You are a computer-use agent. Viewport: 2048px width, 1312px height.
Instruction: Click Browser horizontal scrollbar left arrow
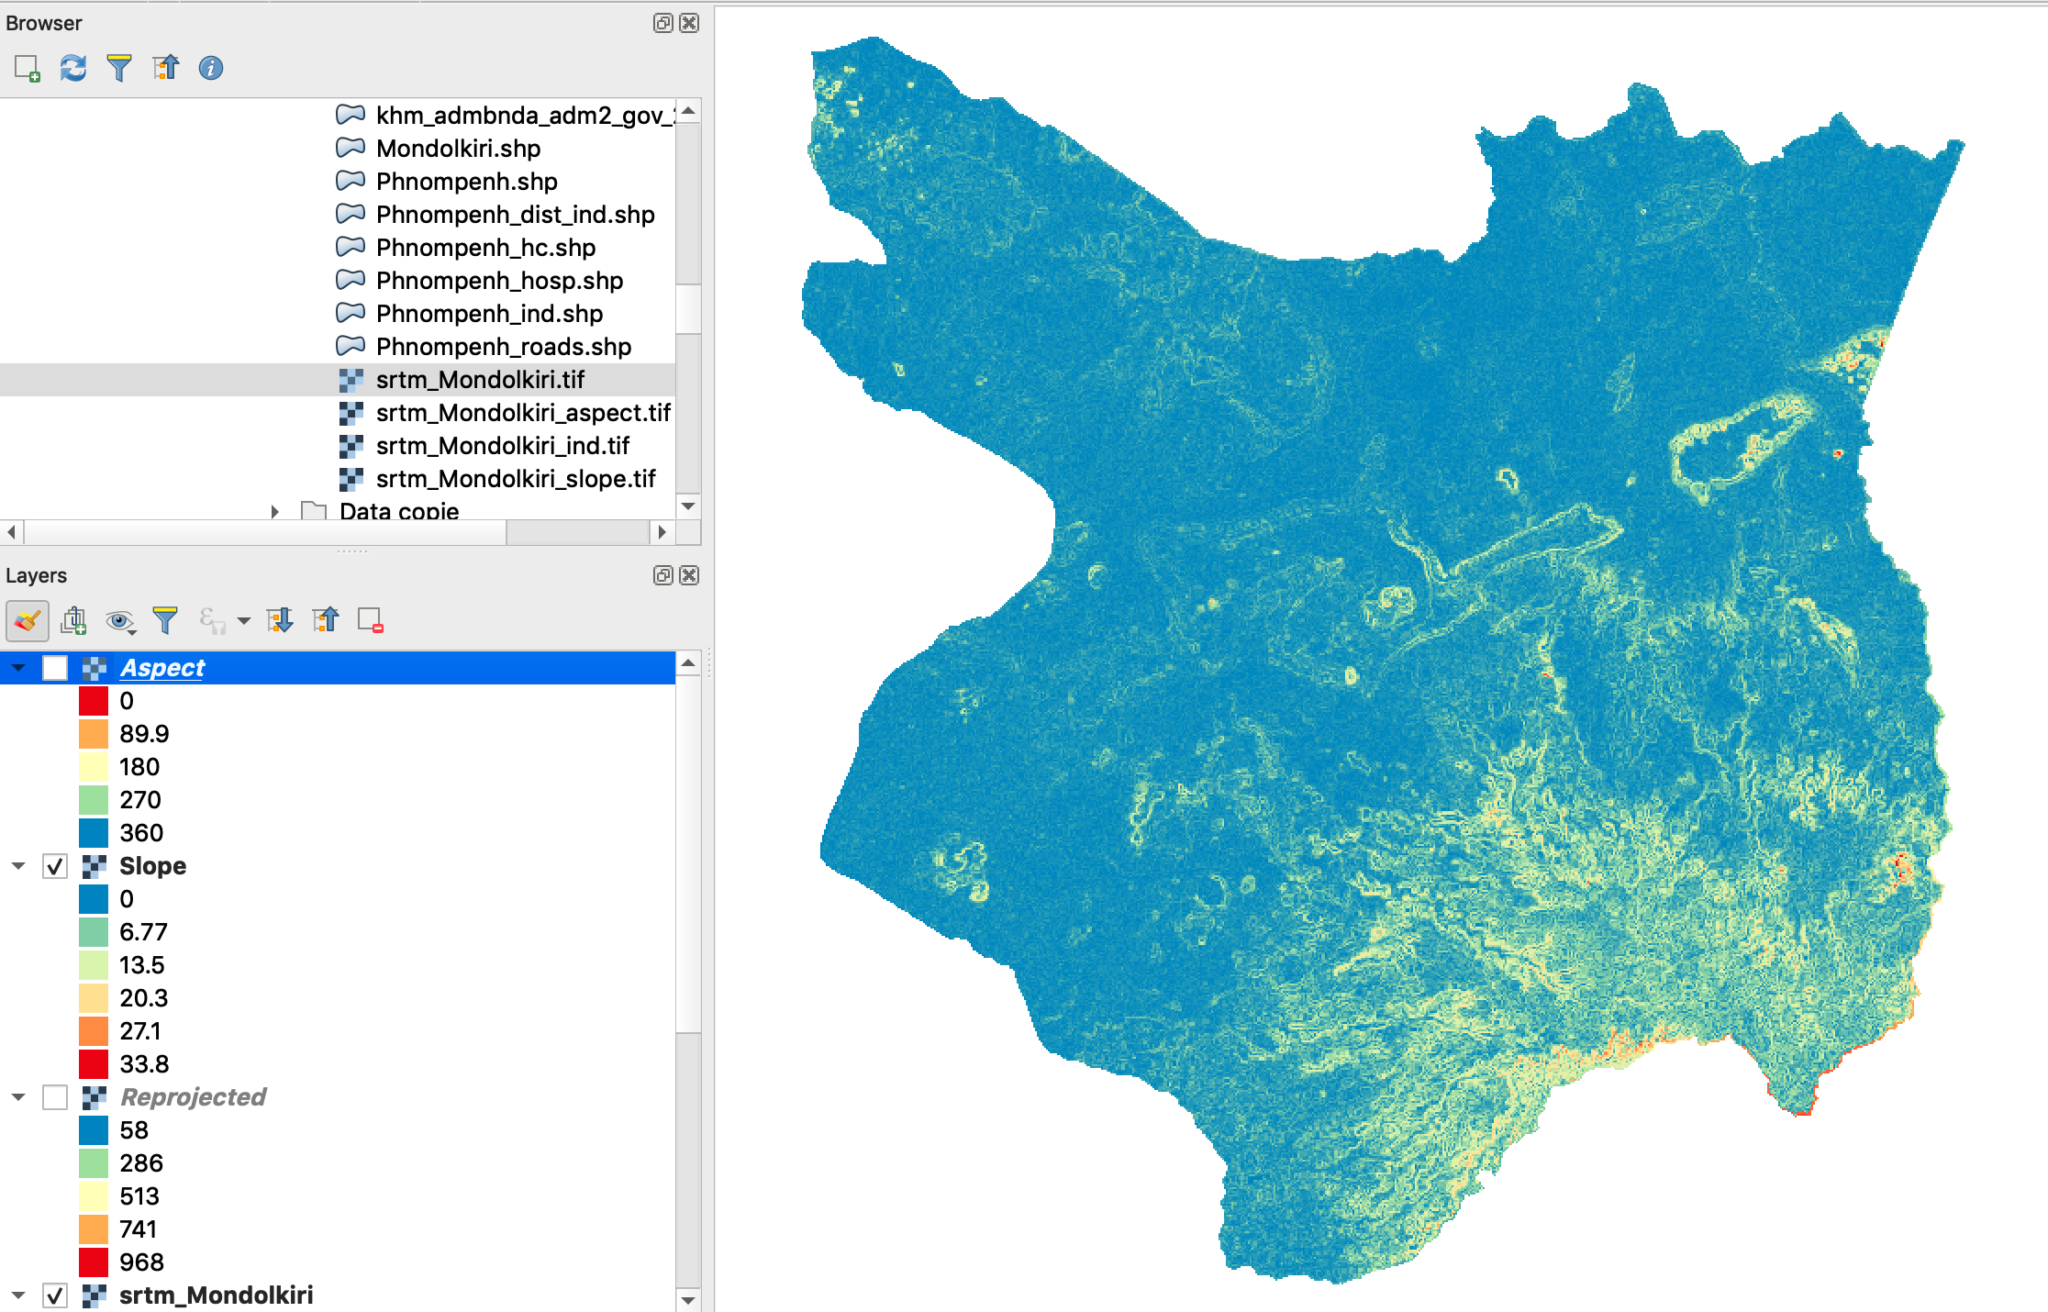(11, 533)
